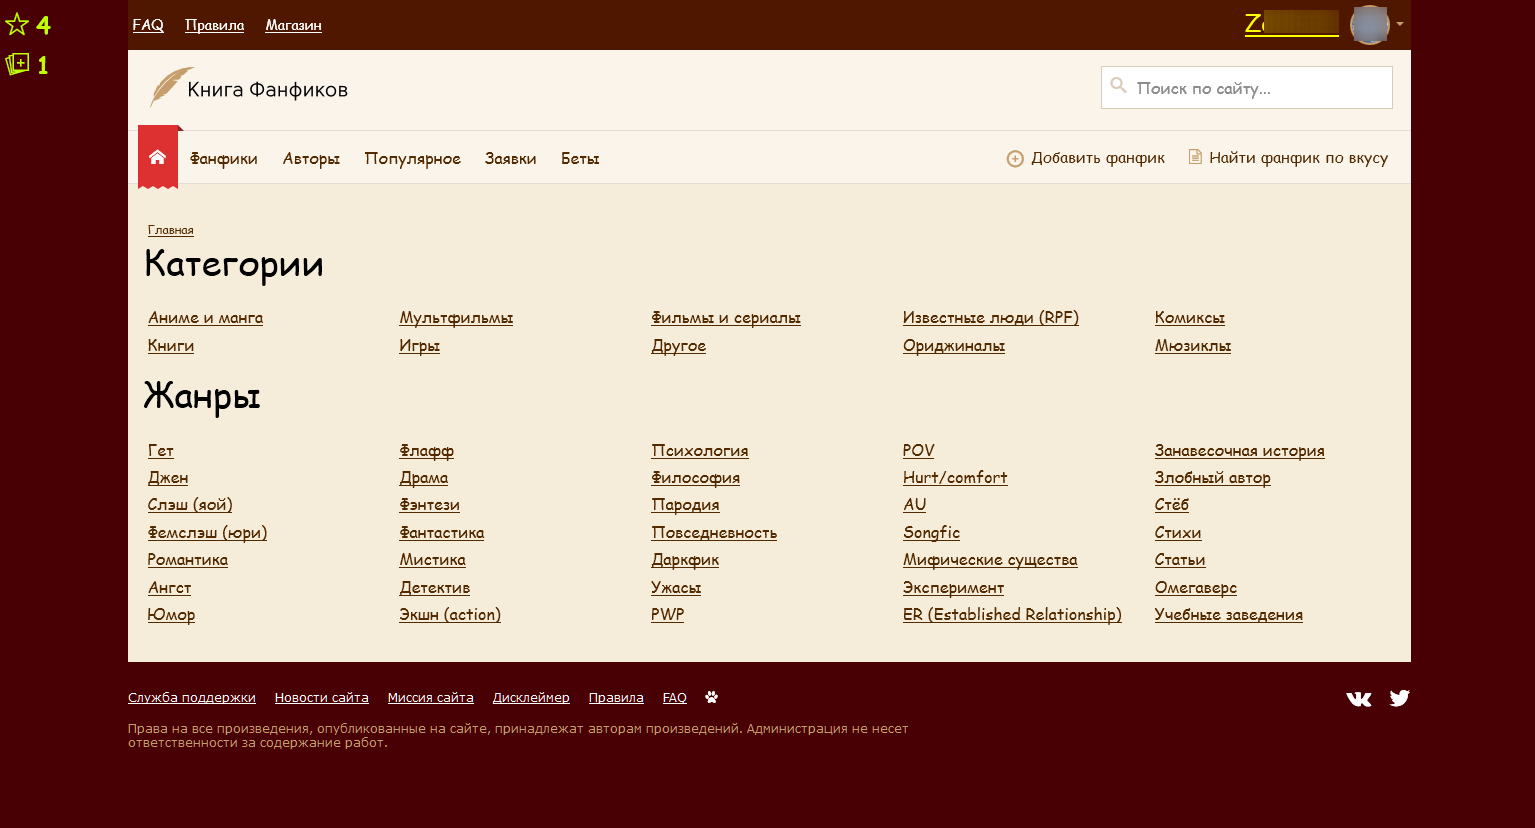This screenshot has height=828, width=1535.
Task: Open the Фанфики menu item
Action: (x=223, y=158)
